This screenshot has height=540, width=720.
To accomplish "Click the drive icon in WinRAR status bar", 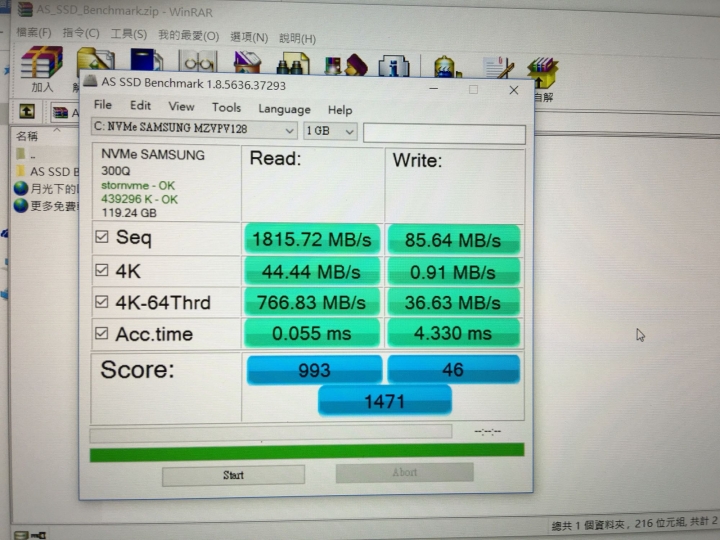I will click(x=22, y=535).
